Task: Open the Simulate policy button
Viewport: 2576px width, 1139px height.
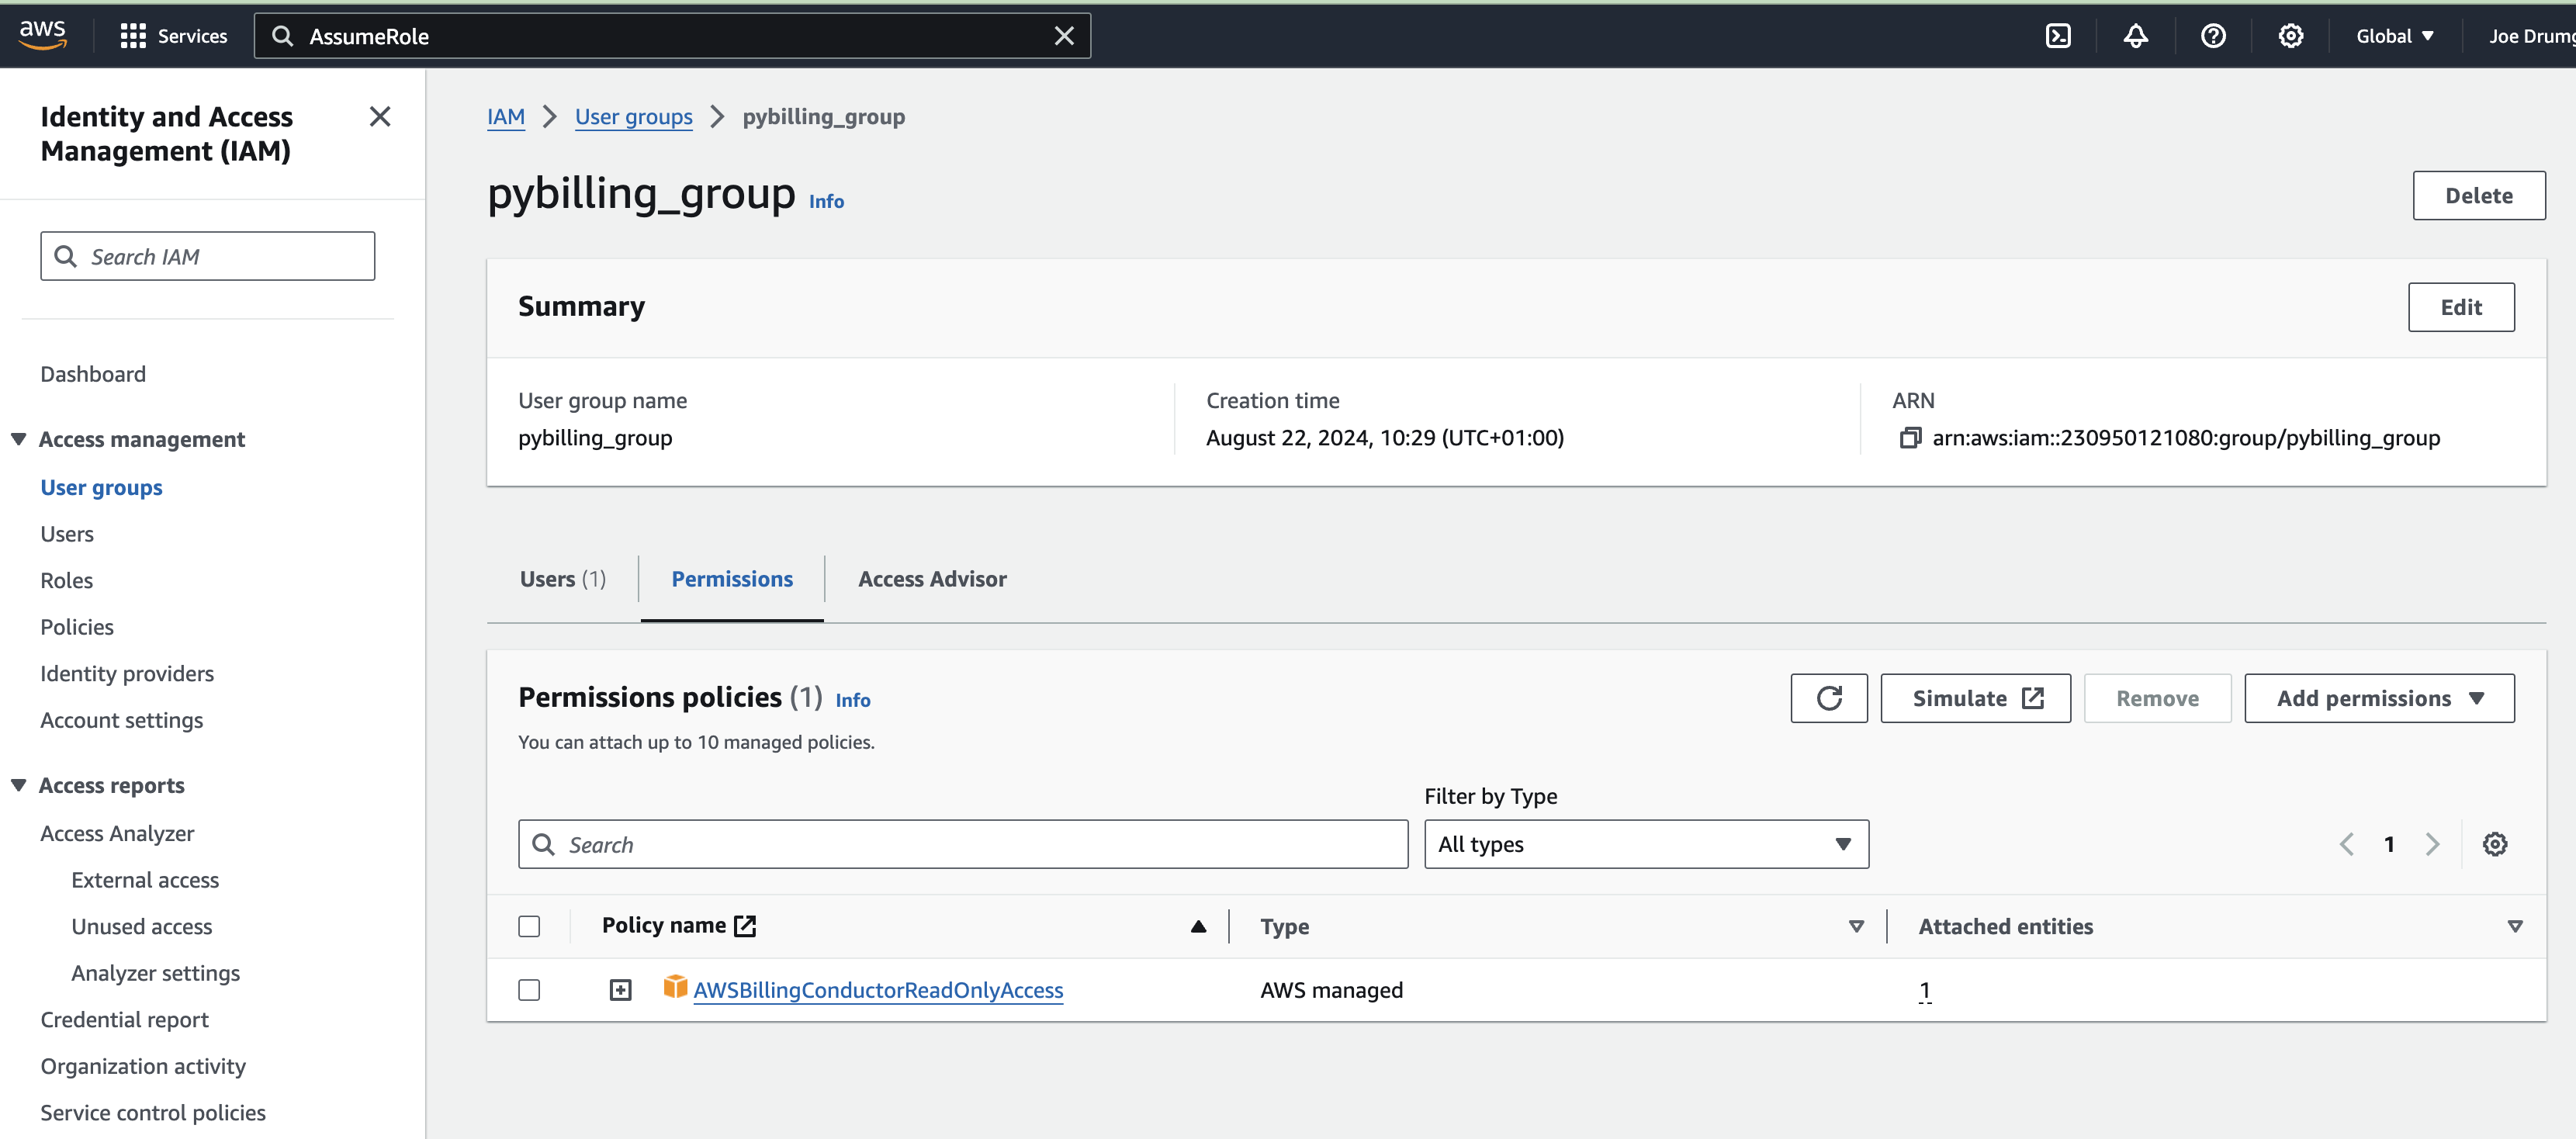Action: click(x=1975, y=698)
